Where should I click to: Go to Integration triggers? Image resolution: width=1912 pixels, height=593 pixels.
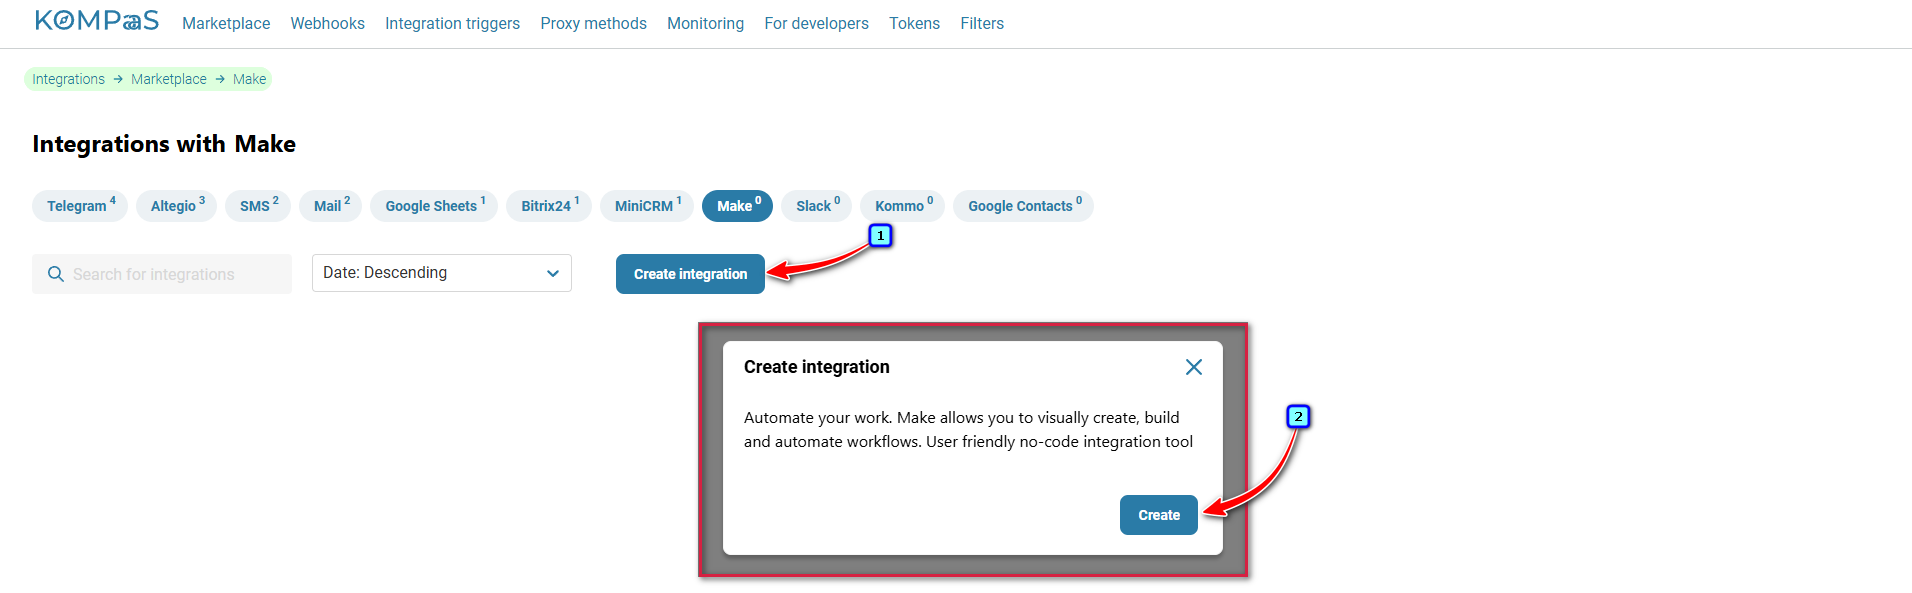point(452,23)
